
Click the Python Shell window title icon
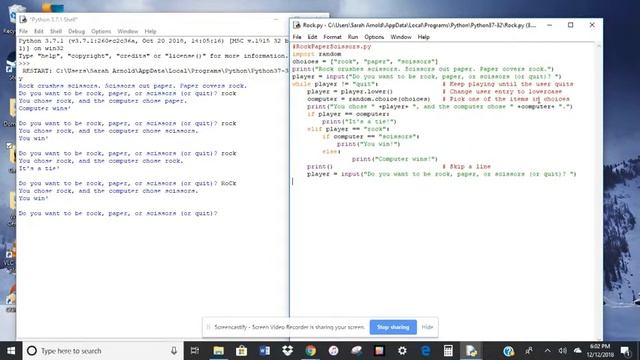tap(23, 19)
